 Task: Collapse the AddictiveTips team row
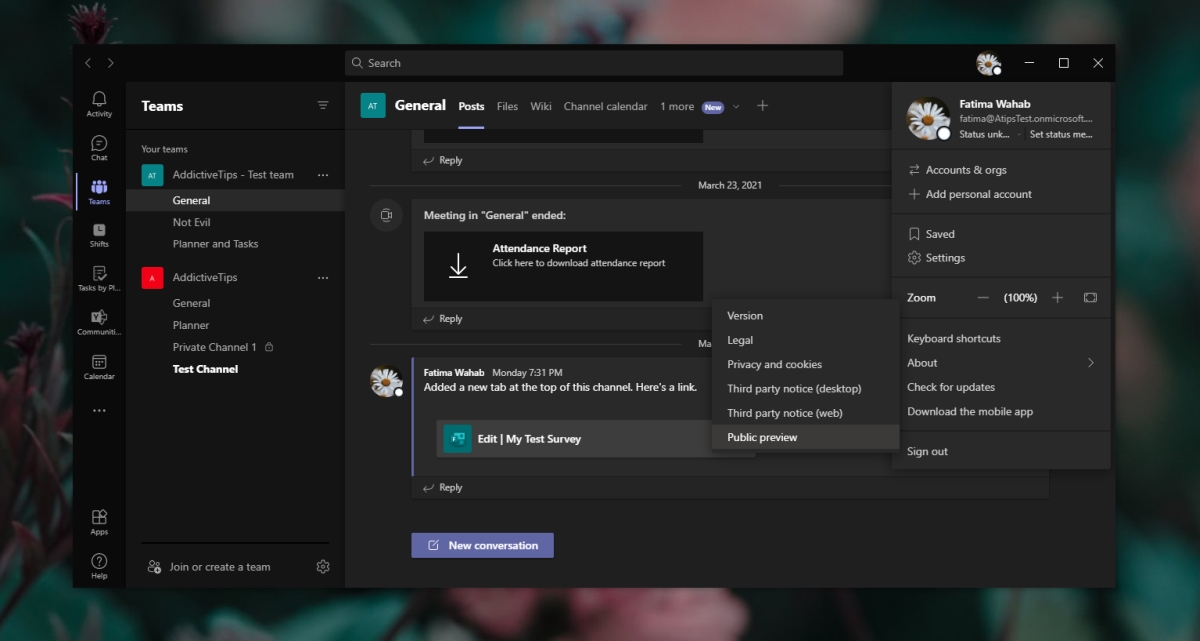coord(204,278)
